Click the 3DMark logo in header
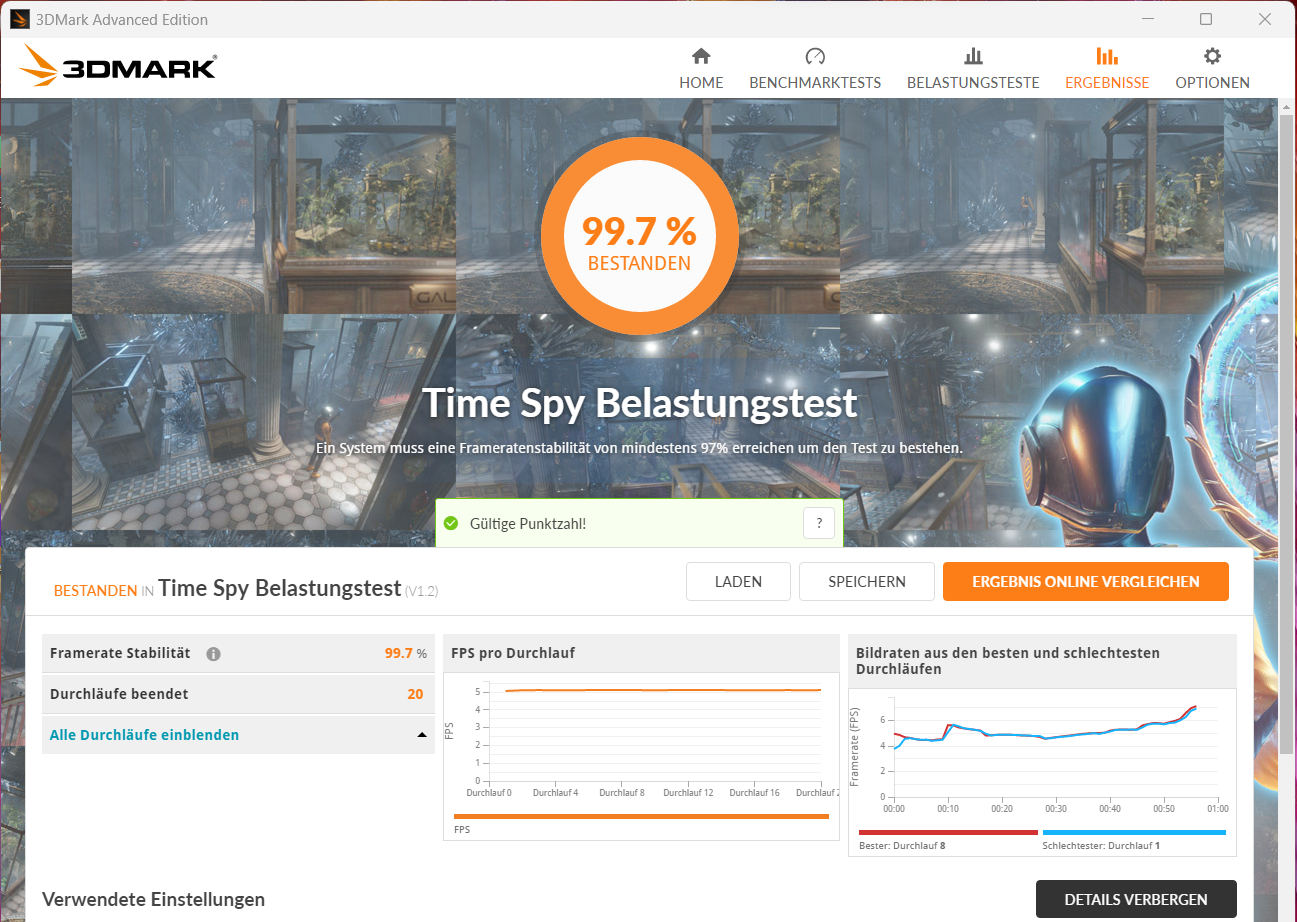Screen dimensions: 1297x922 (x=118, y=66)
